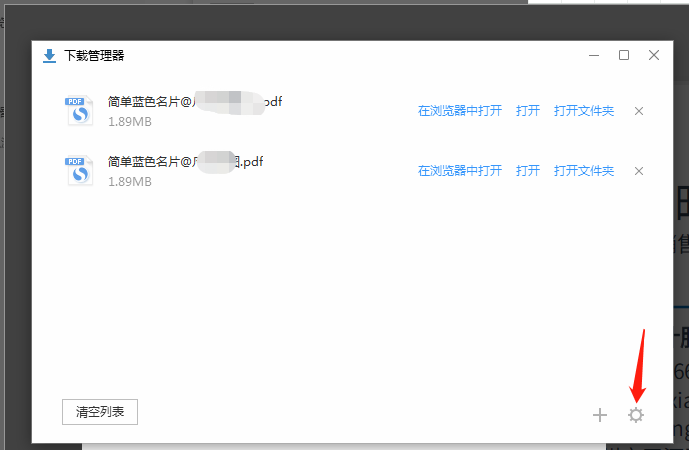Remove the first download entry
The width and height of the screenshot is (689, 450).
[639, 111]
